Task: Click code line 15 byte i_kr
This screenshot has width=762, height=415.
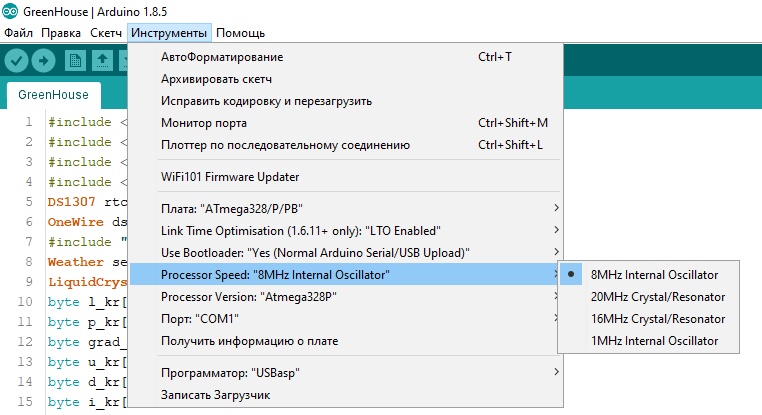Action: [x=87, y=402]
